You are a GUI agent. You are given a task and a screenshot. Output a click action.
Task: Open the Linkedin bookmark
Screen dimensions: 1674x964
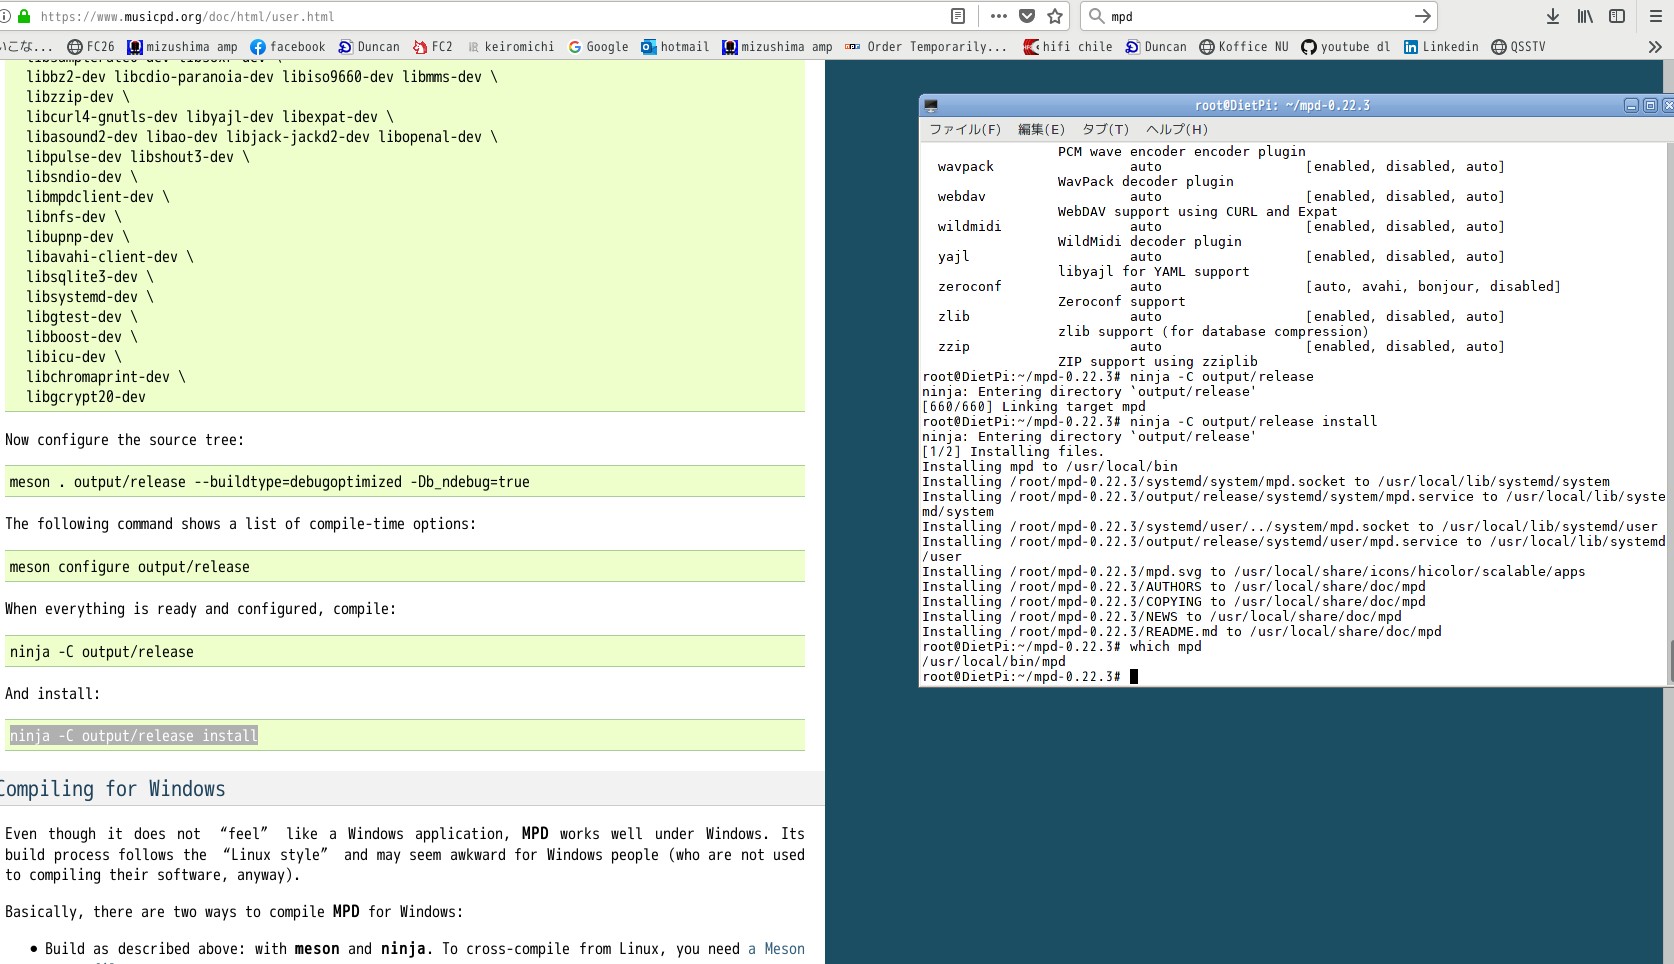pos(1440,47)
